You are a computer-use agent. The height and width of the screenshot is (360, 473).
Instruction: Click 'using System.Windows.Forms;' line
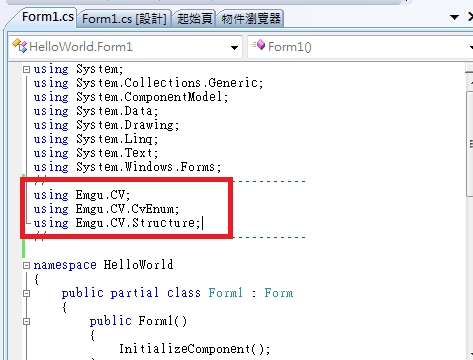[127, 167]
